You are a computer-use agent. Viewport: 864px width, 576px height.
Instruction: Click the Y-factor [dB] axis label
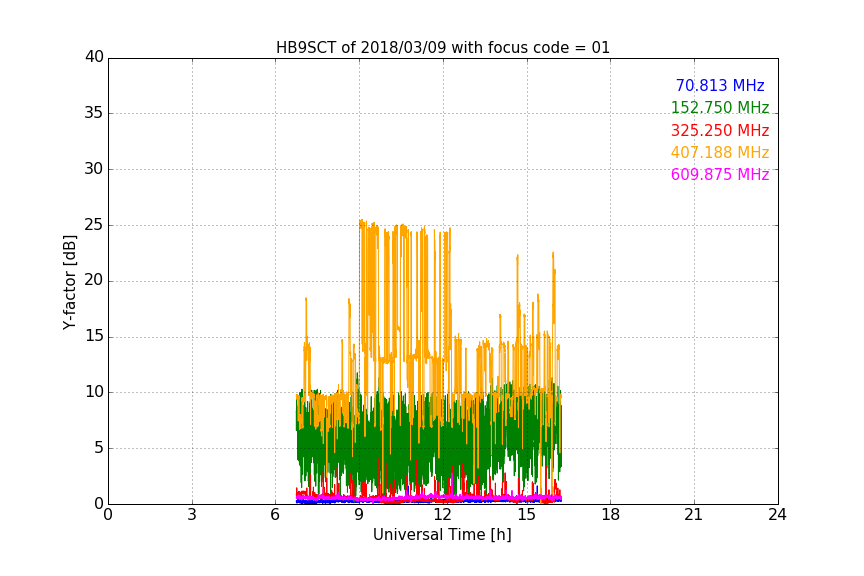pyautogui.click(x=70, y=282)
